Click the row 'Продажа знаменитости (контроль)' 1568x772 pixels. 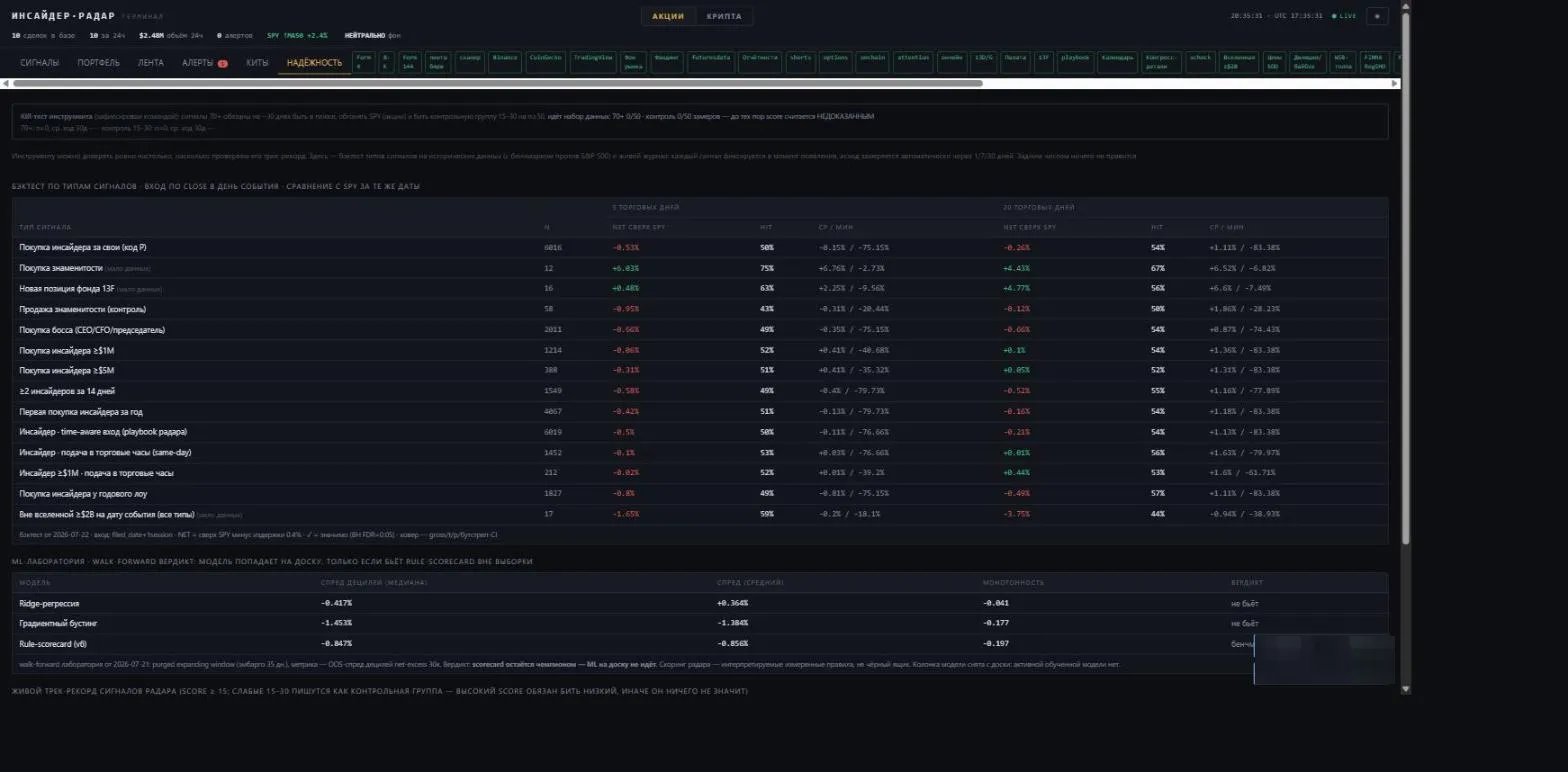click(700, 309)
